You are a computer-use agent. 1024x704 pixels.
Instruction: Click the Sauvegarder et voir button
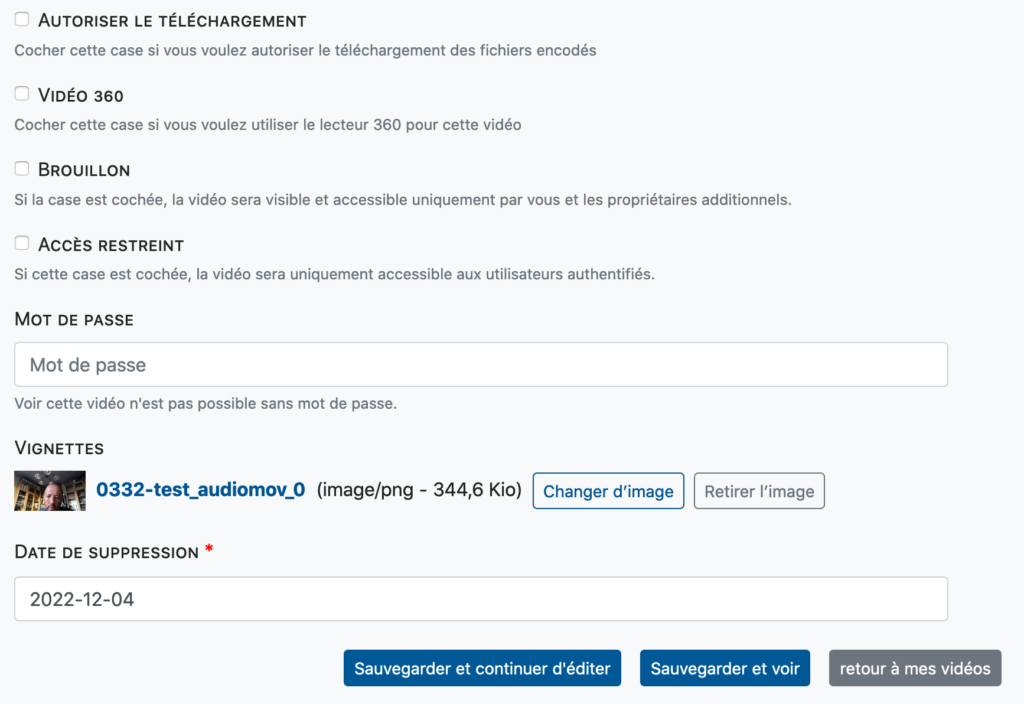tap(725, 668)
